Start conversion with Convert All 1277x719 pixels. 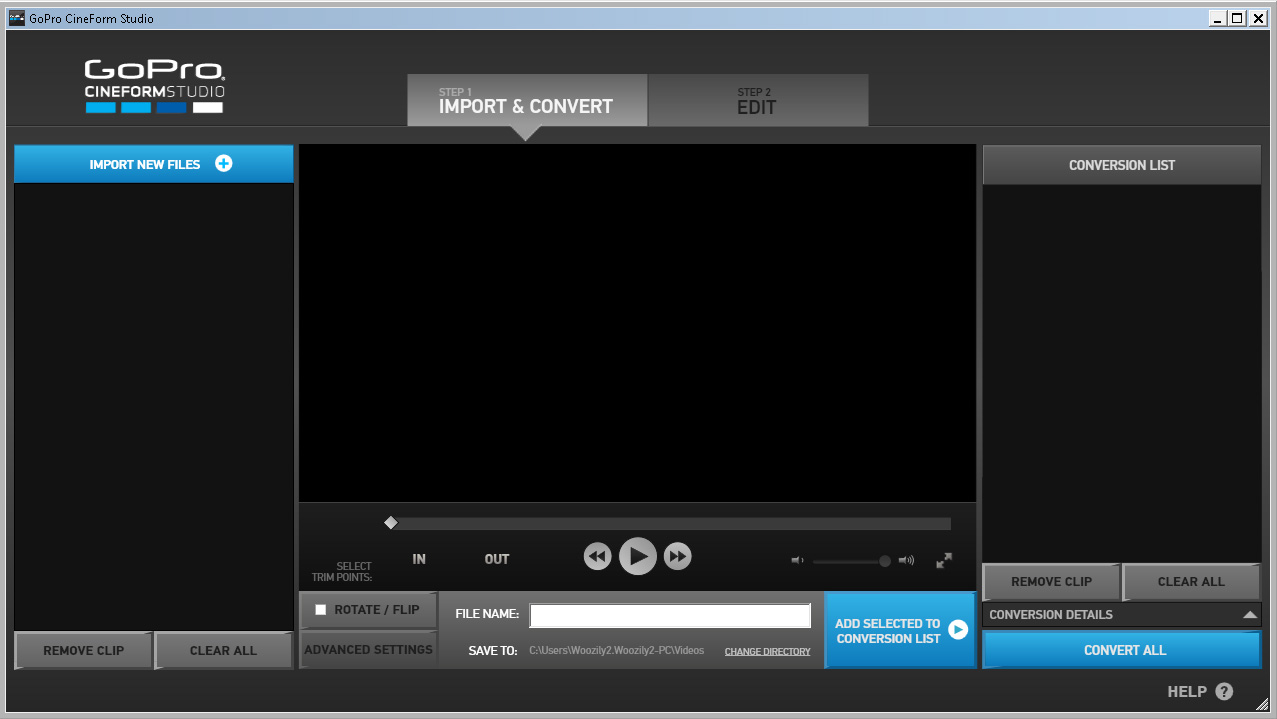[1122, 650]
